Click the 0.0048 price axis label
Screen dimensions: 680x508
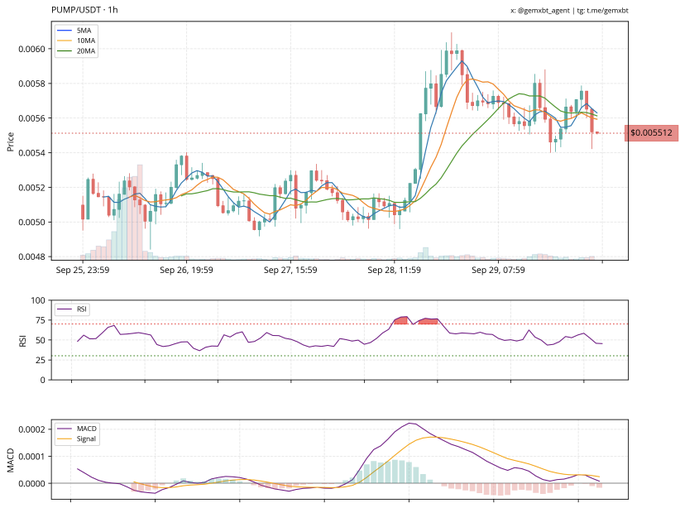coord(30,256)
